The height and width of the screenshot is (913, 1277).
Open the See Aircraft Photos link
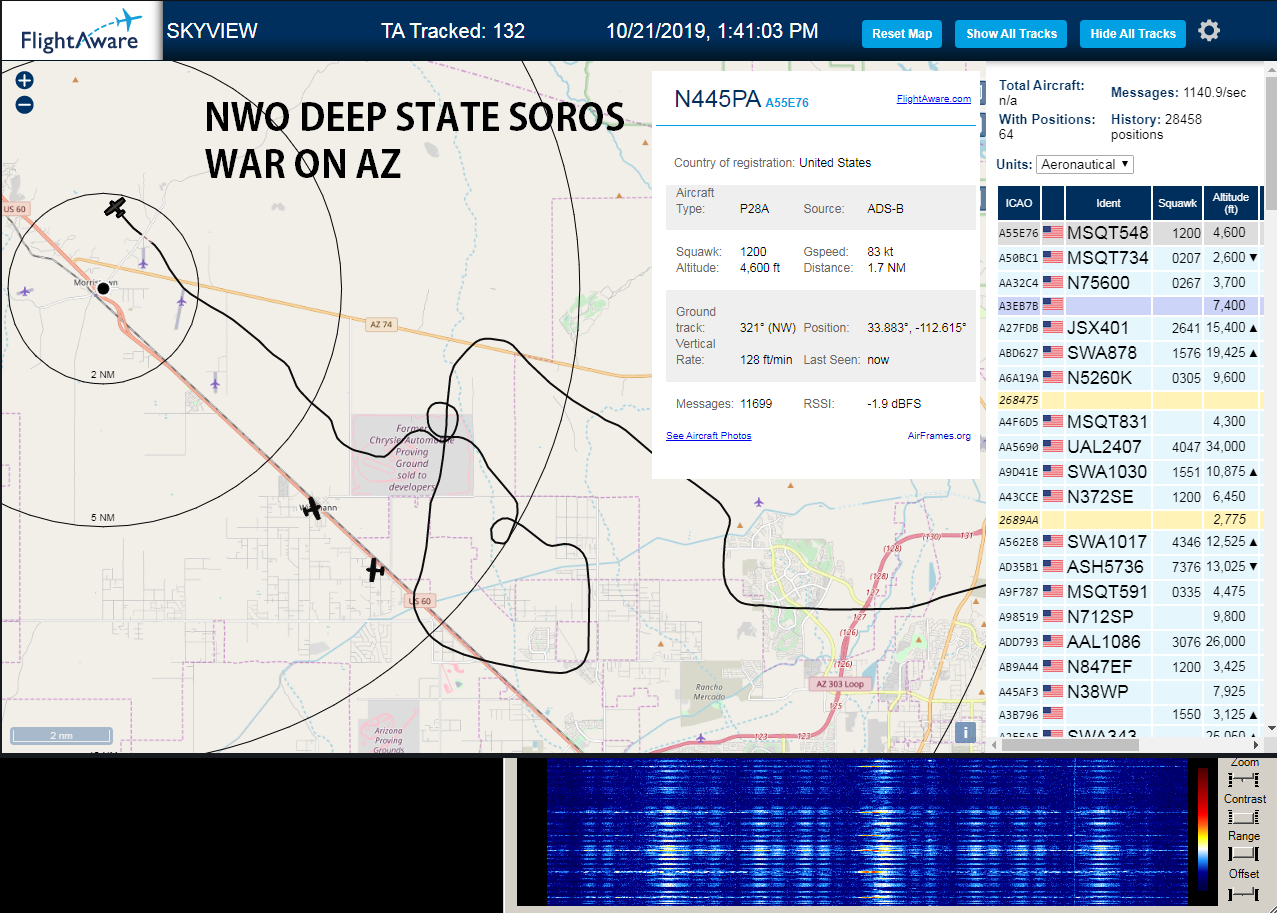709,436
